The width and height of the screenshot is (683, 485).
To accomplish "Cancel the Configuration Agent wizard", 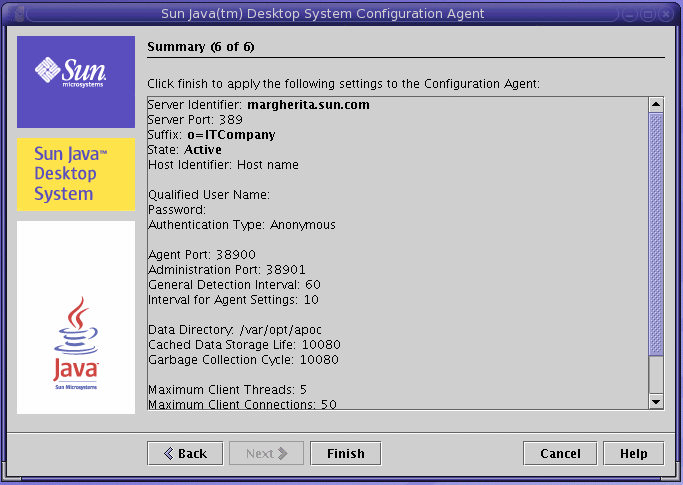I will point(560,454).
